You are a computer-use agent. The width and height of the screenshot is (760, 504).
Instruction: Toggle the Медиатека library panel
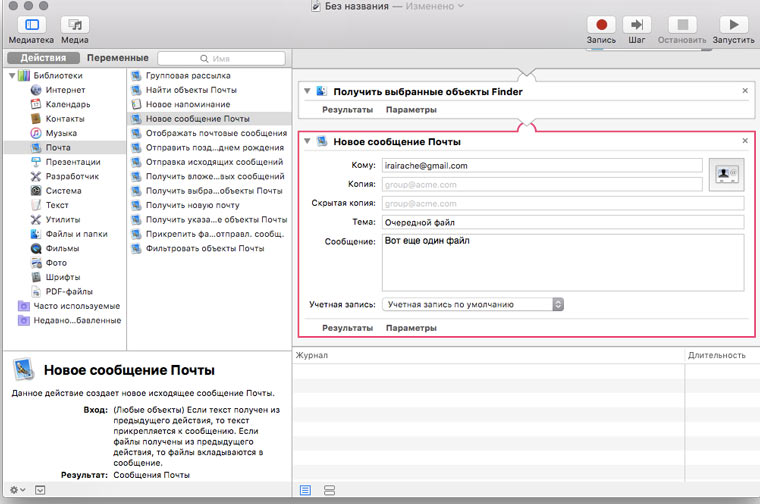[30, 25]
